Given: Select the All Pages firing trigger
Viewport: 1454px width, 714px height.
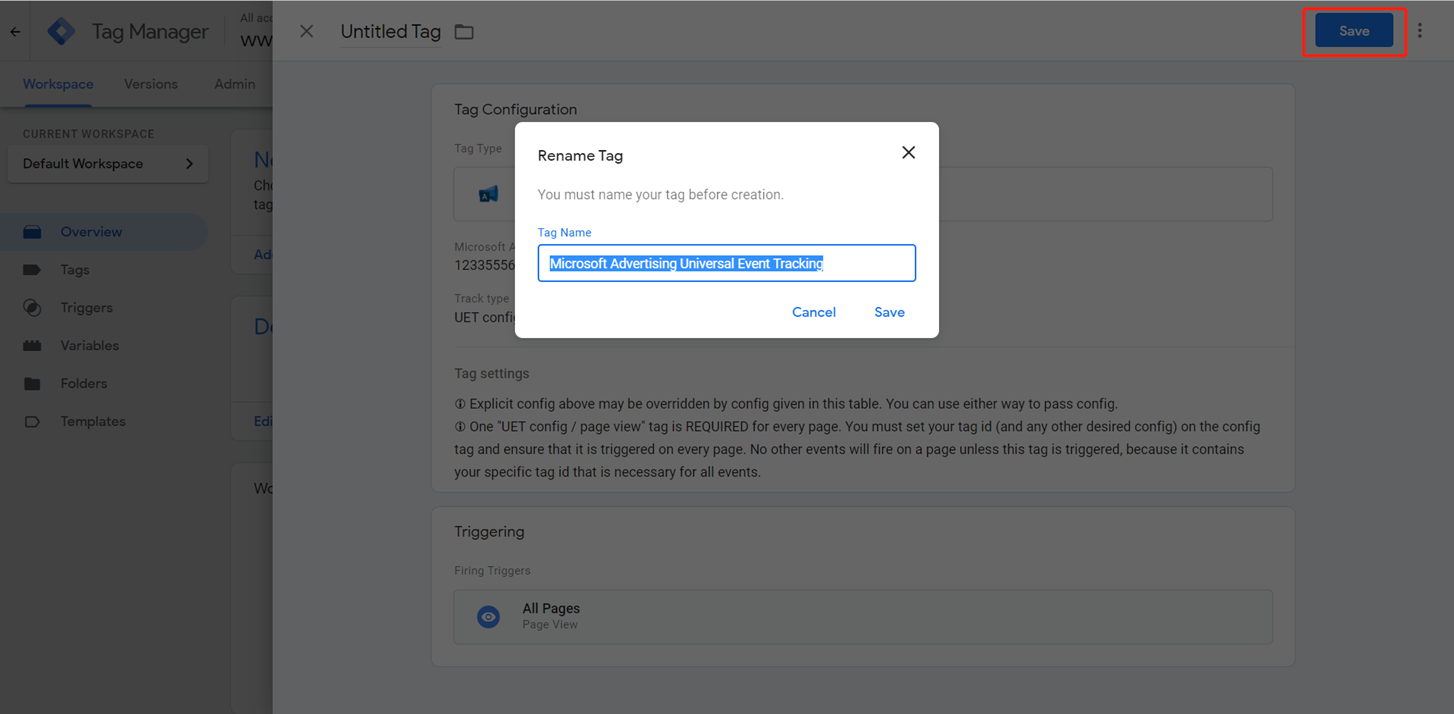Looking at the screenshot, I should tap(863, 616).
